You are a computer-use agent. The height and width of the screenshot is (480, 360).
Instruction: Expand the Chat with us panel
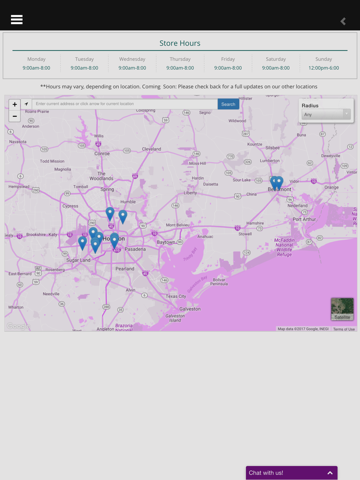(292, 473)
